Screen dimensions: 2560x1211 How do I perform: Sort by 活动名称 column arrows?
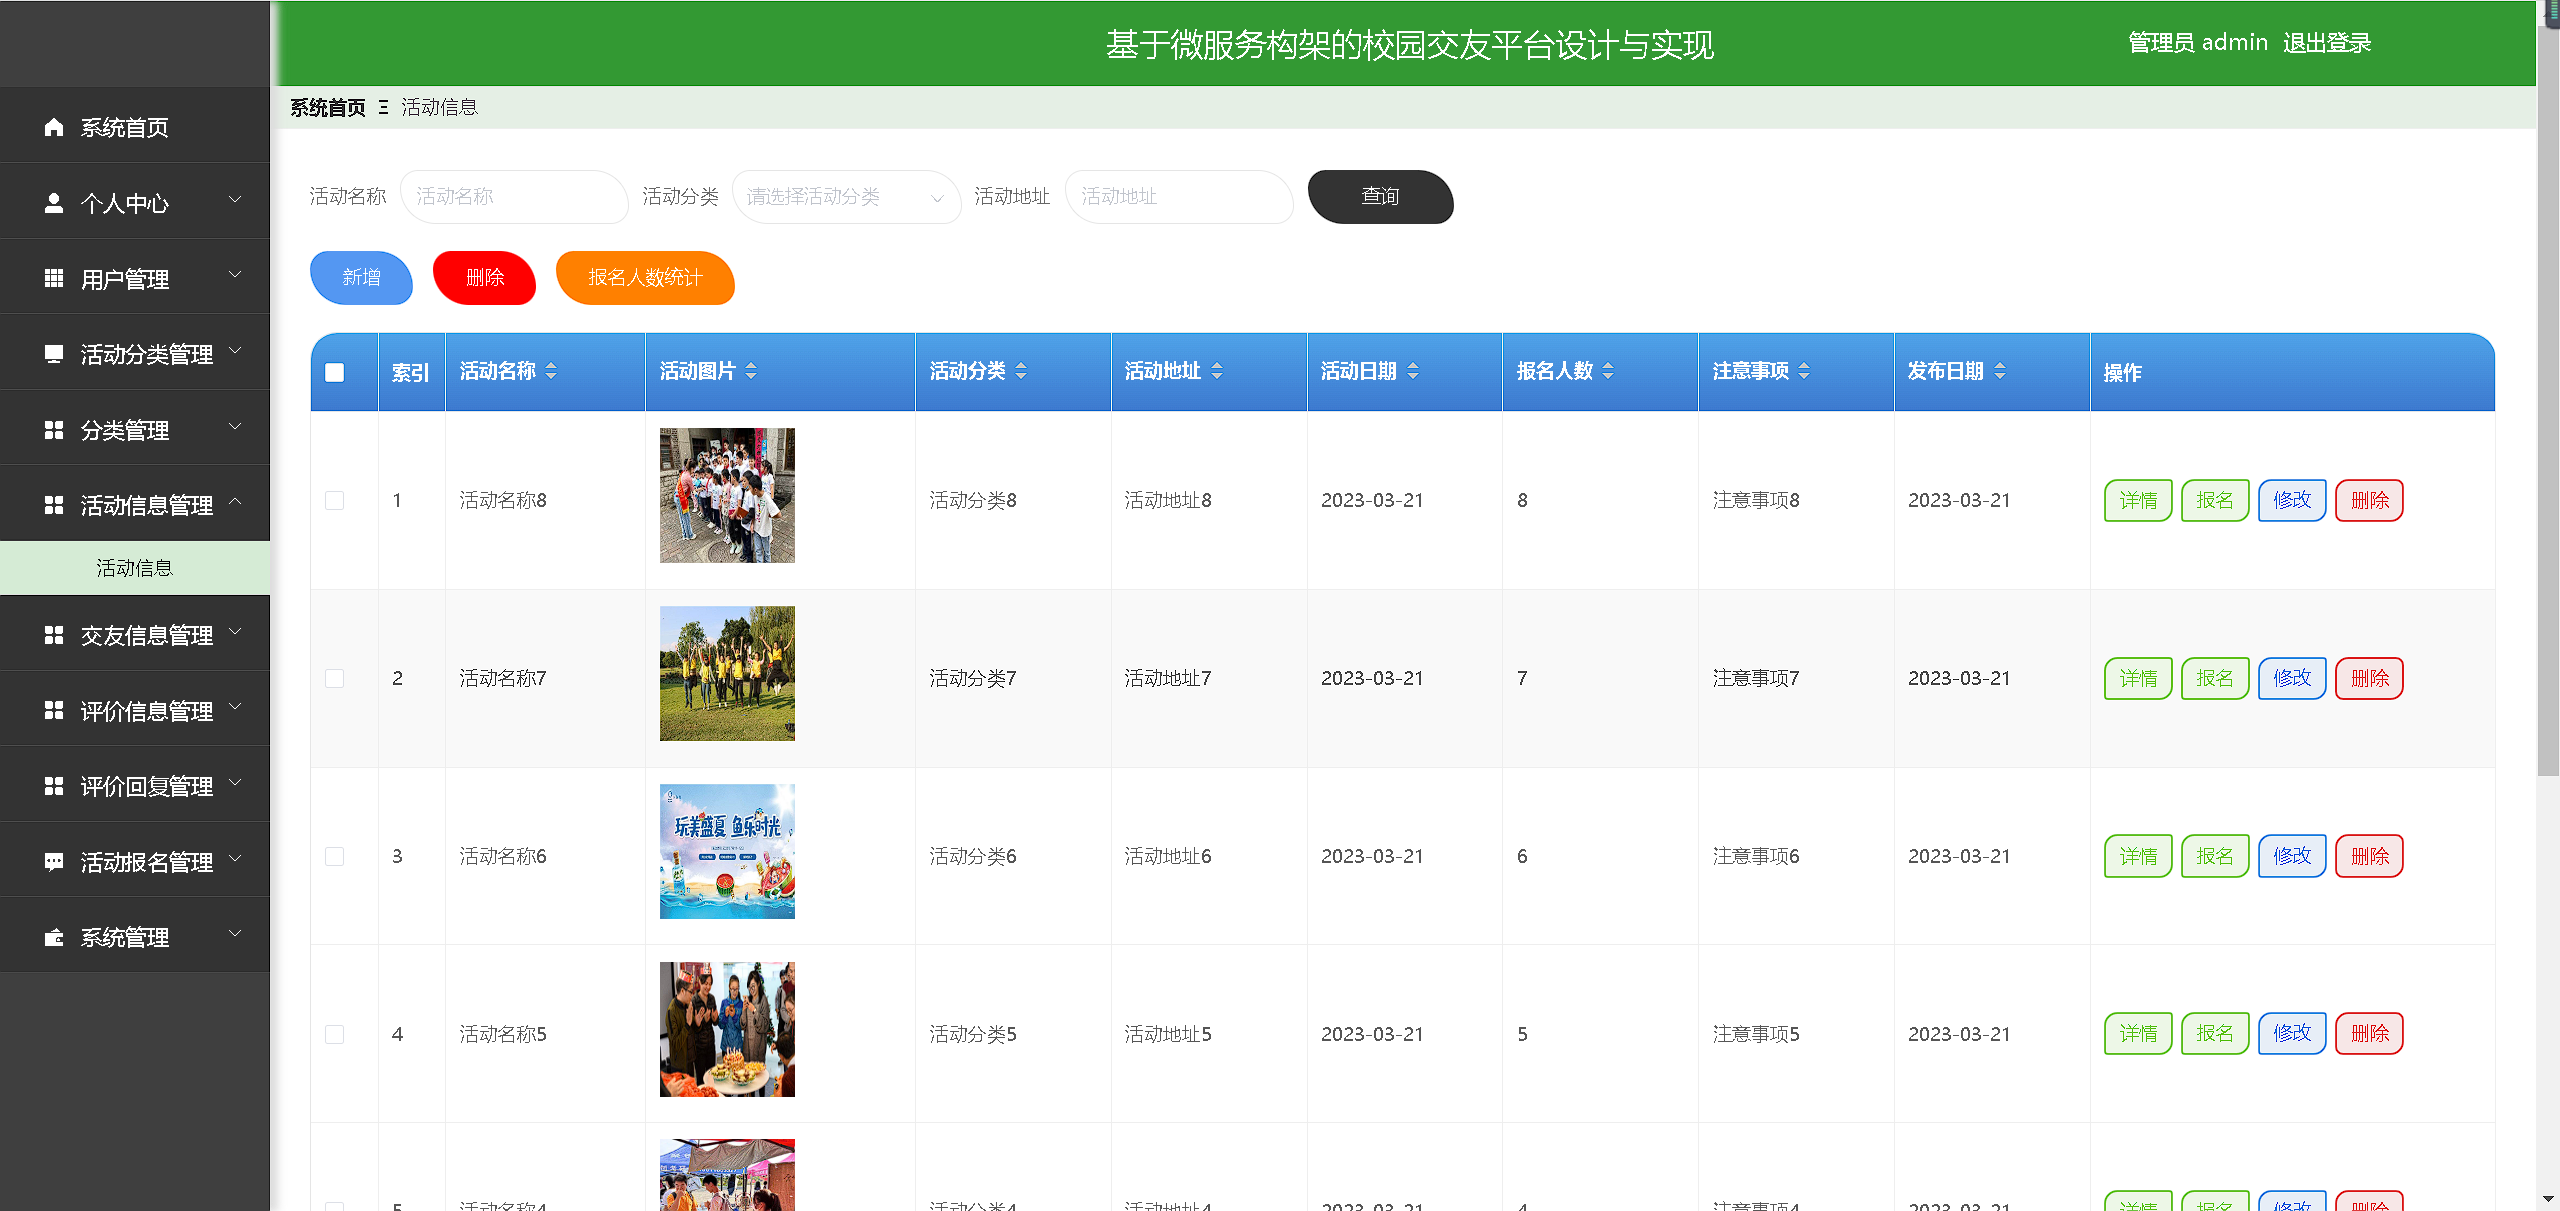click(551, 371)
